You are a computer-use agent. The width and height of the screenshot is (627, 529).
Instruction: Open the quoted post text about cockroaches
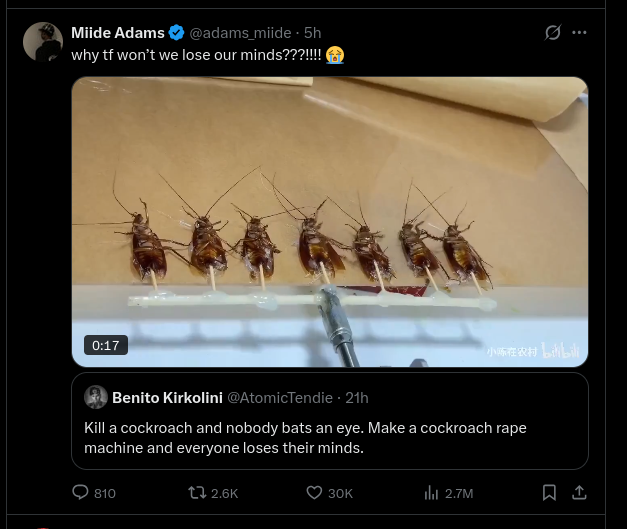pyautogui.click(x=305, y=437)
